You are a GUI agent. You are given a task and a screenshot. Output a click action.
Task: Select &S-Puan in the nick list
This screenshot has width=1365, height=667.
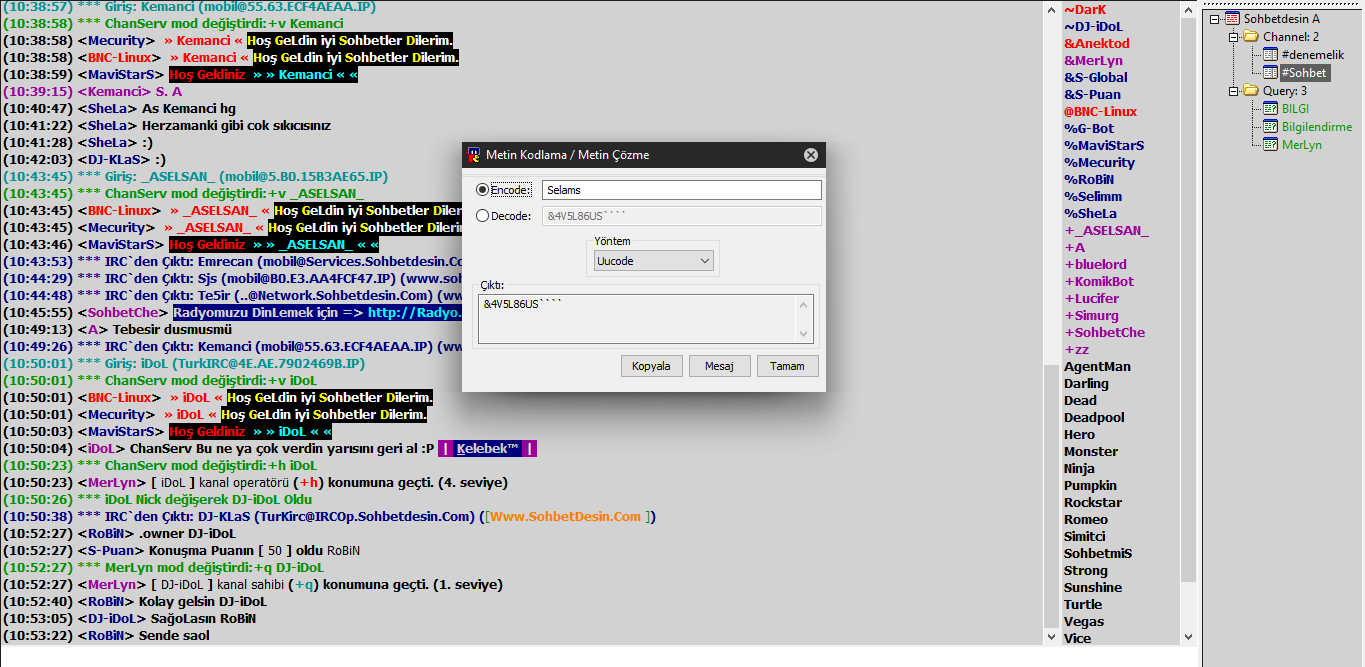(x=1092, y=94)
